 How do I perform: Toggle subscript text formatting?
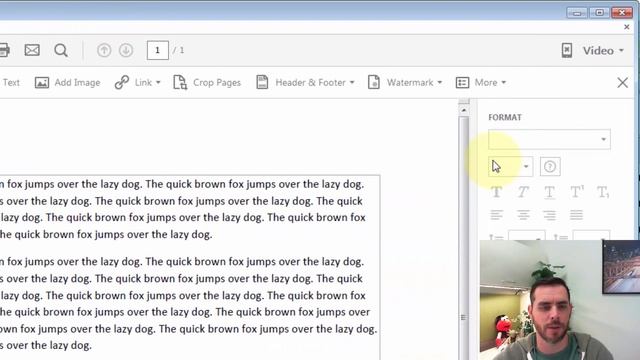[603, 192]
